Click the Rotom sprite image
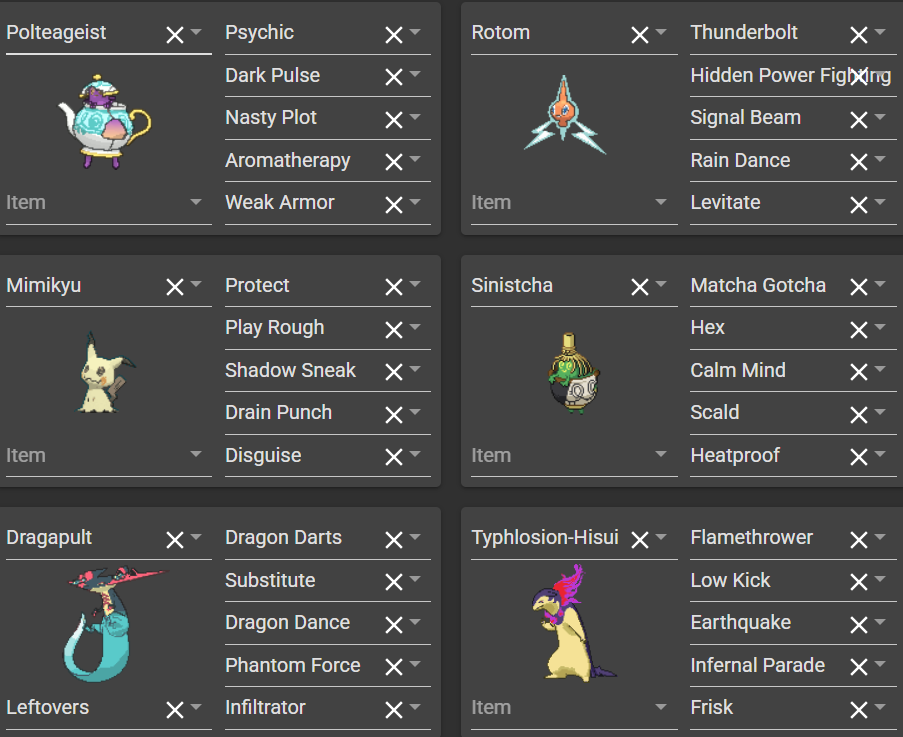 564,116
